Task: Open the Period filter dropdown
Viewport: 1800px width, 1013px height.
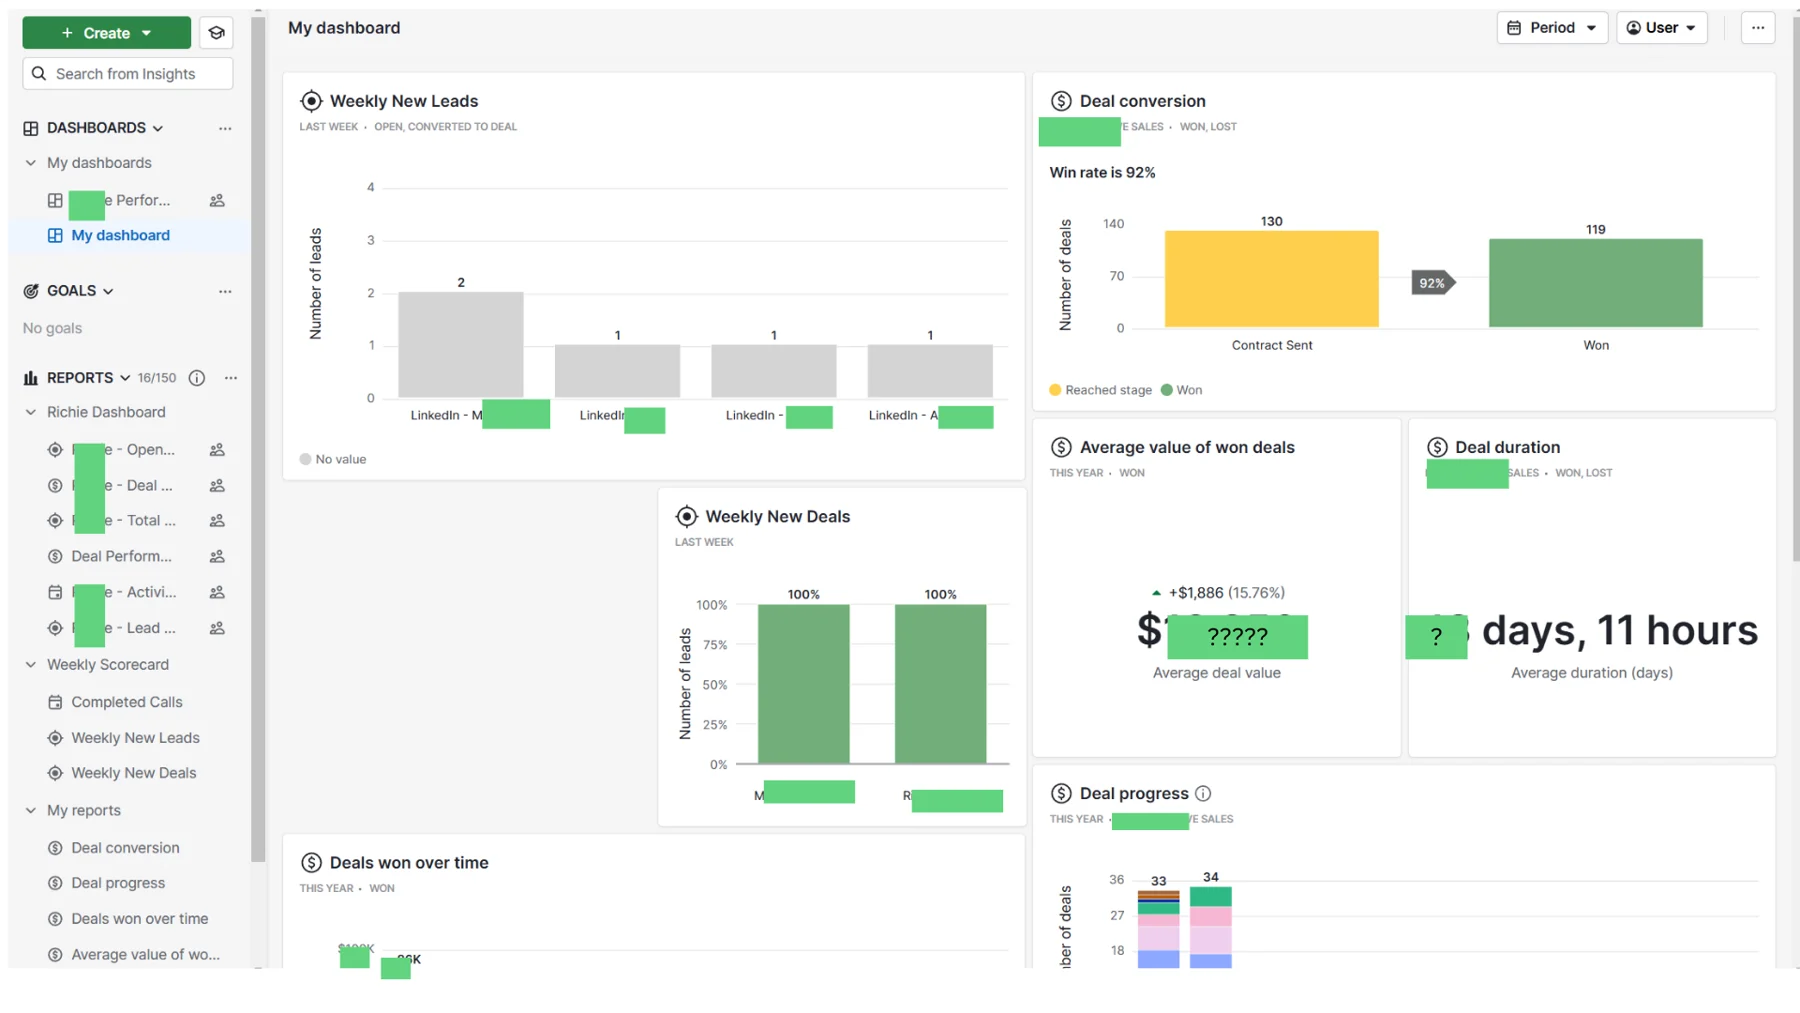Action: pos(1552,28)
